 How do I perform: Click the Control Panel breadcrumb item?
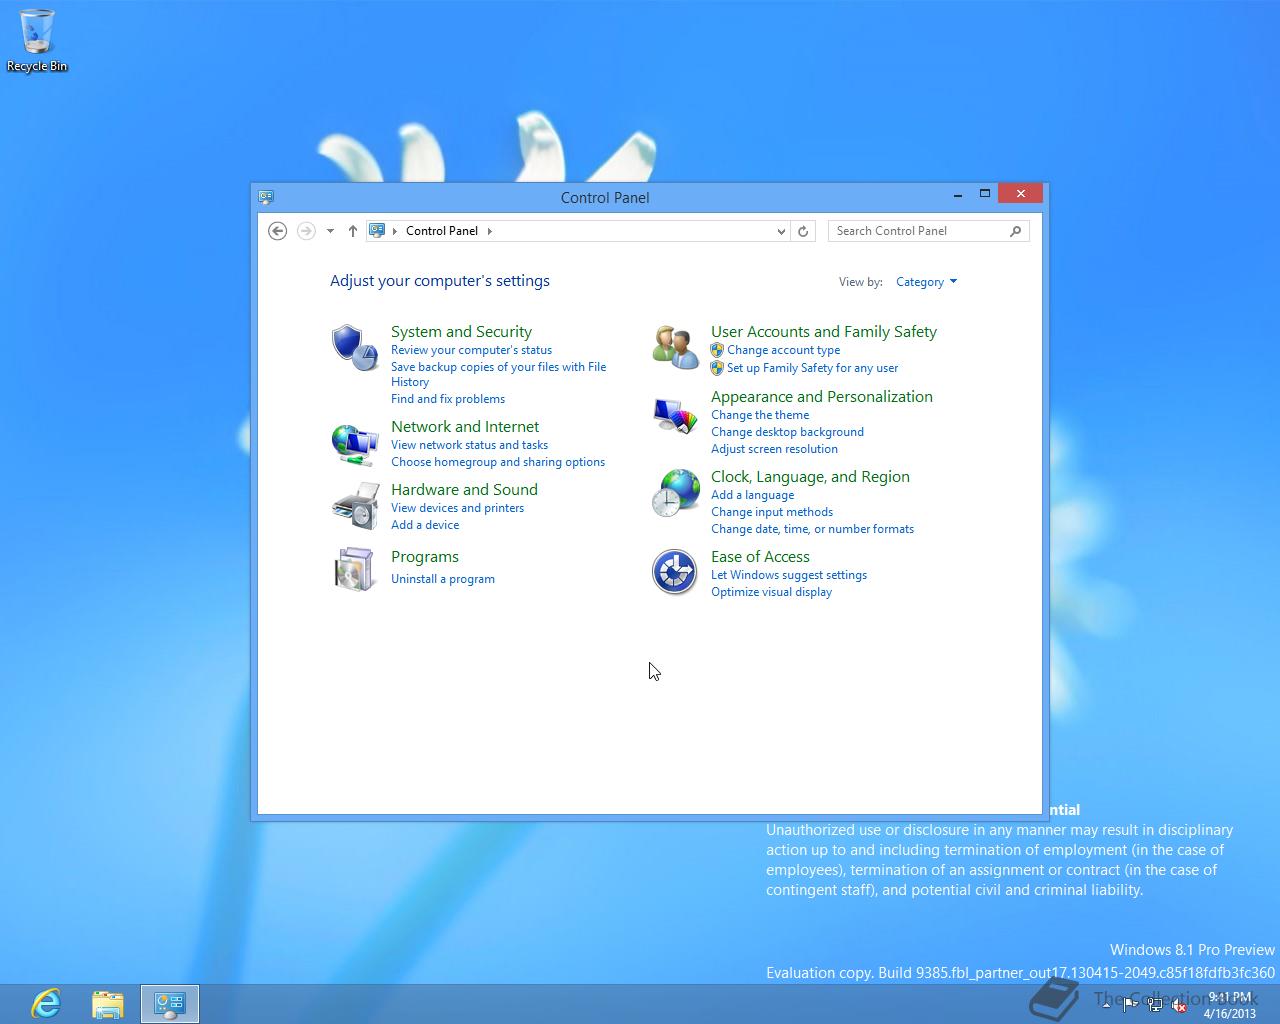tap(442, 231)
